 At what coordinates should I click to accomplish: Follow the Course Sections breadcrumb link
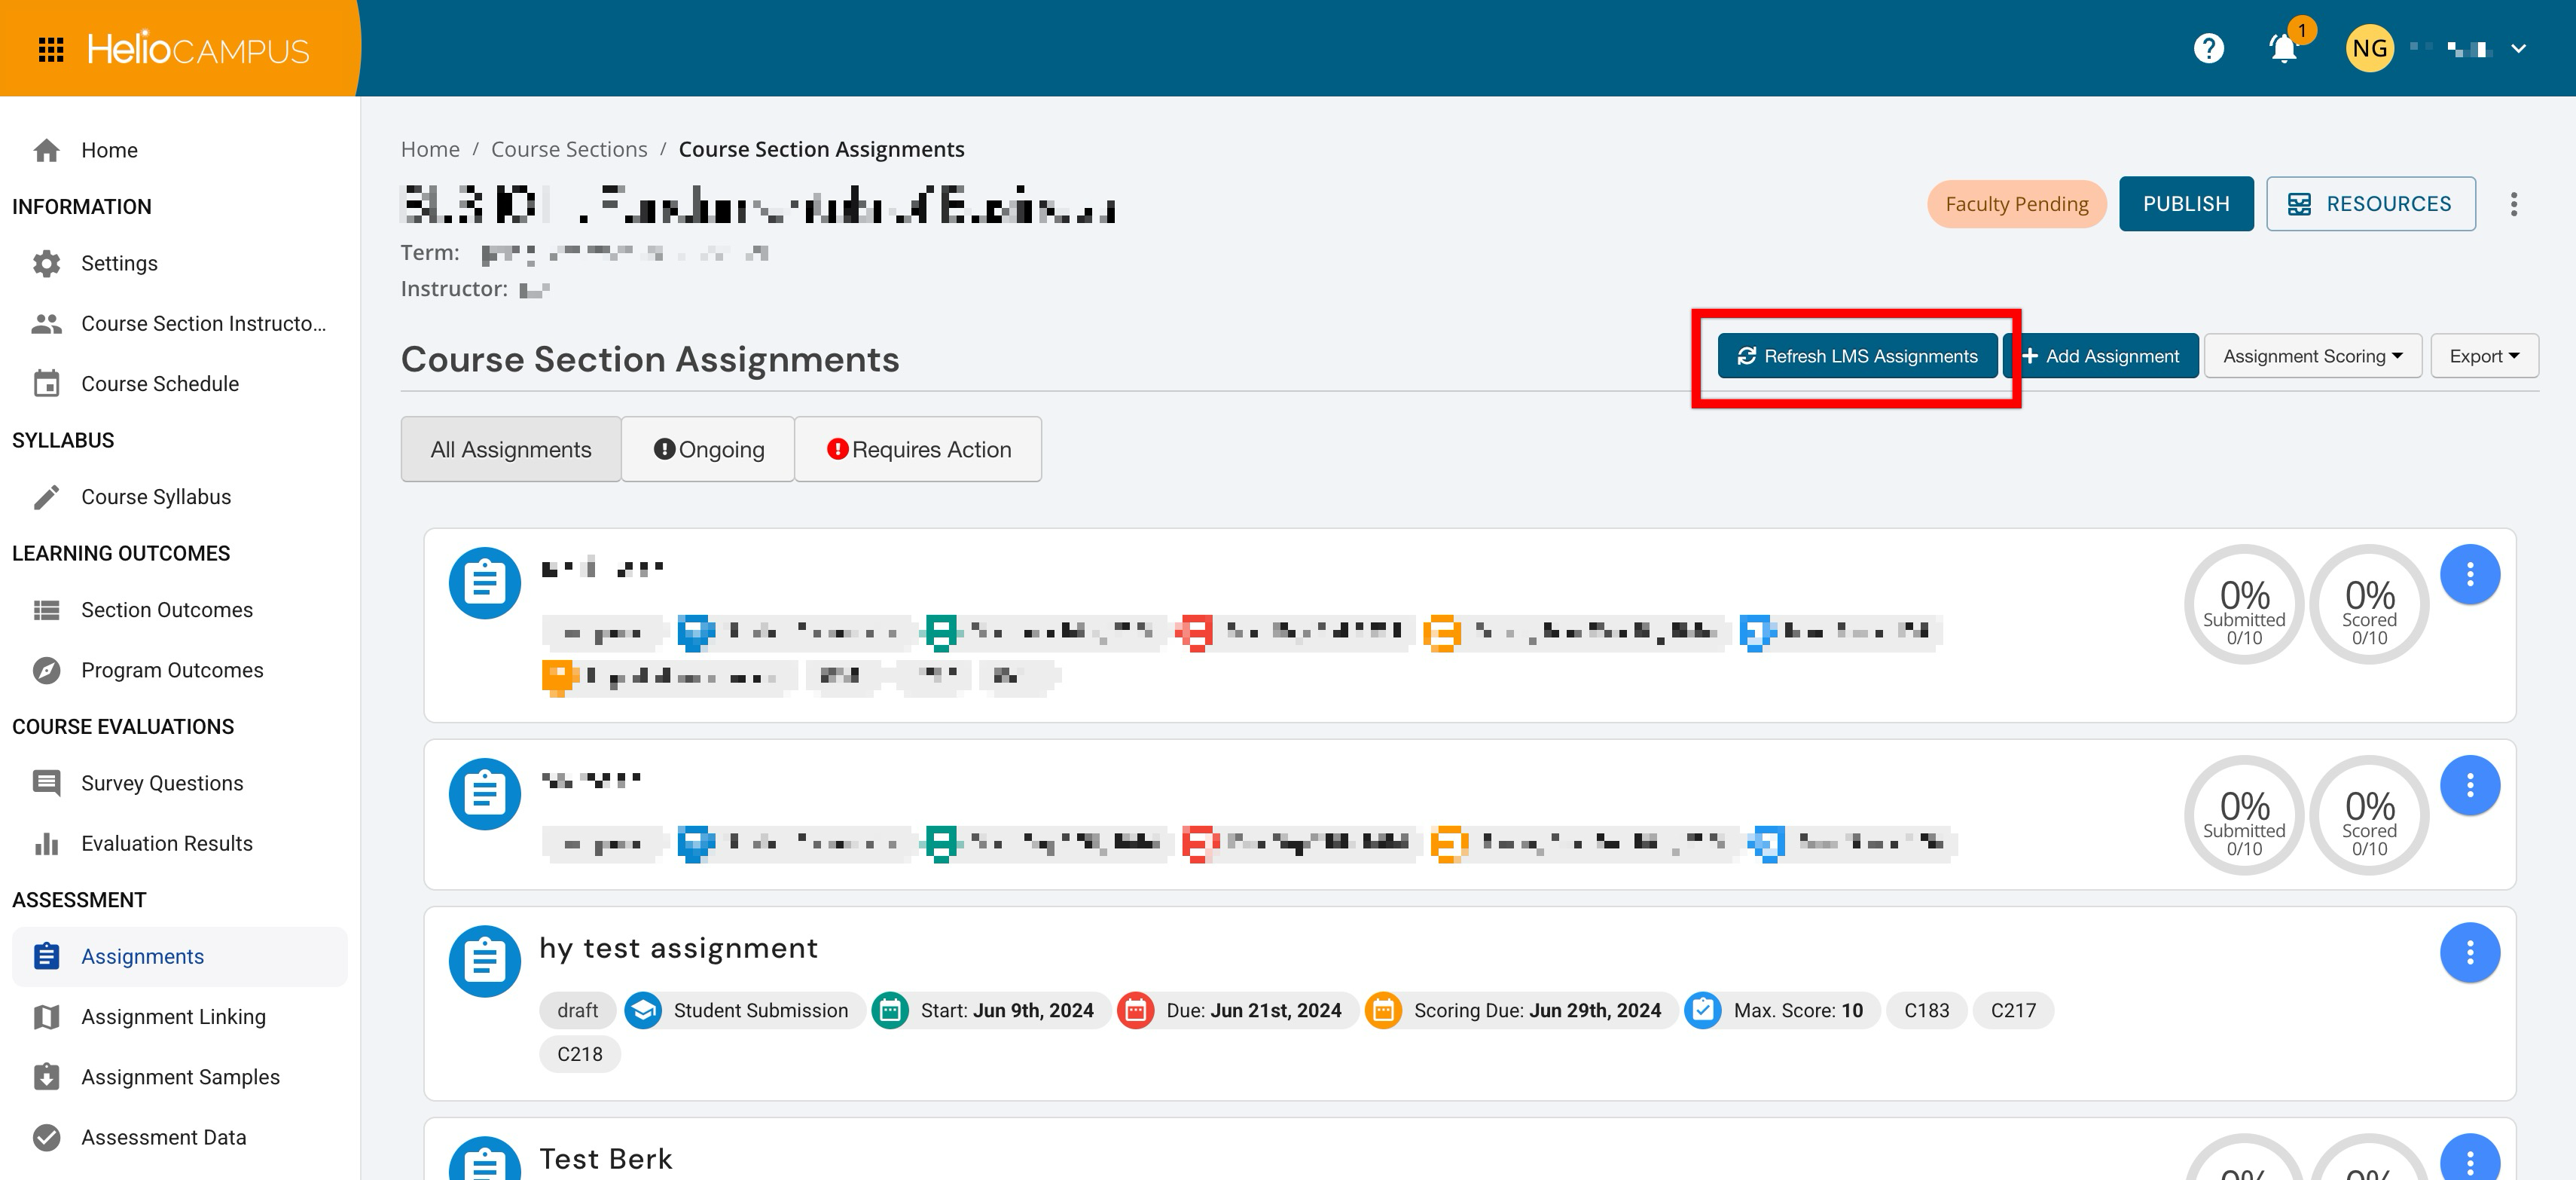569,149
